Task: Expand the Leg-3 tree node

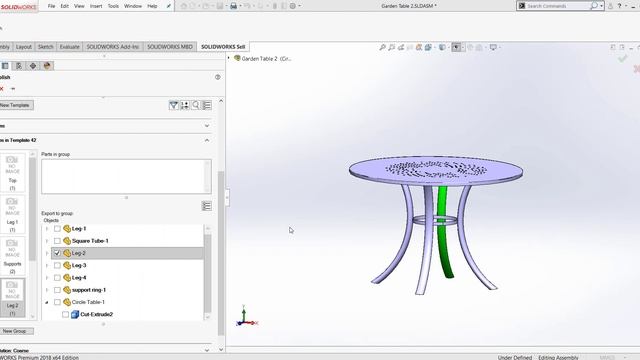Action: tap(47, 266)
